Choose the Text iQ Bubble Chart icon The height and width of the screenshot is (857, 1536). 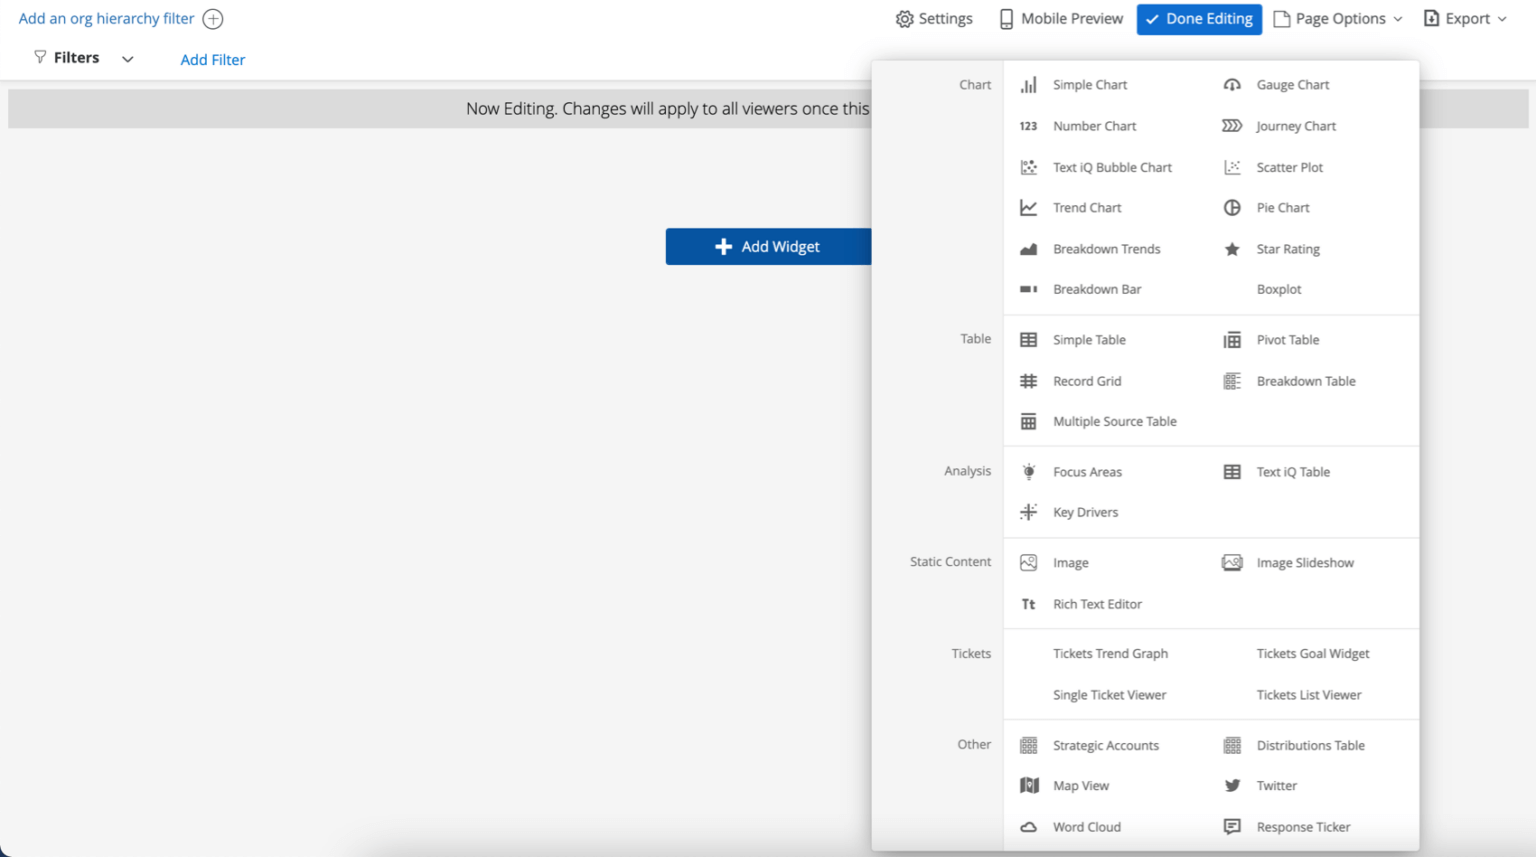click(1028, 167)
